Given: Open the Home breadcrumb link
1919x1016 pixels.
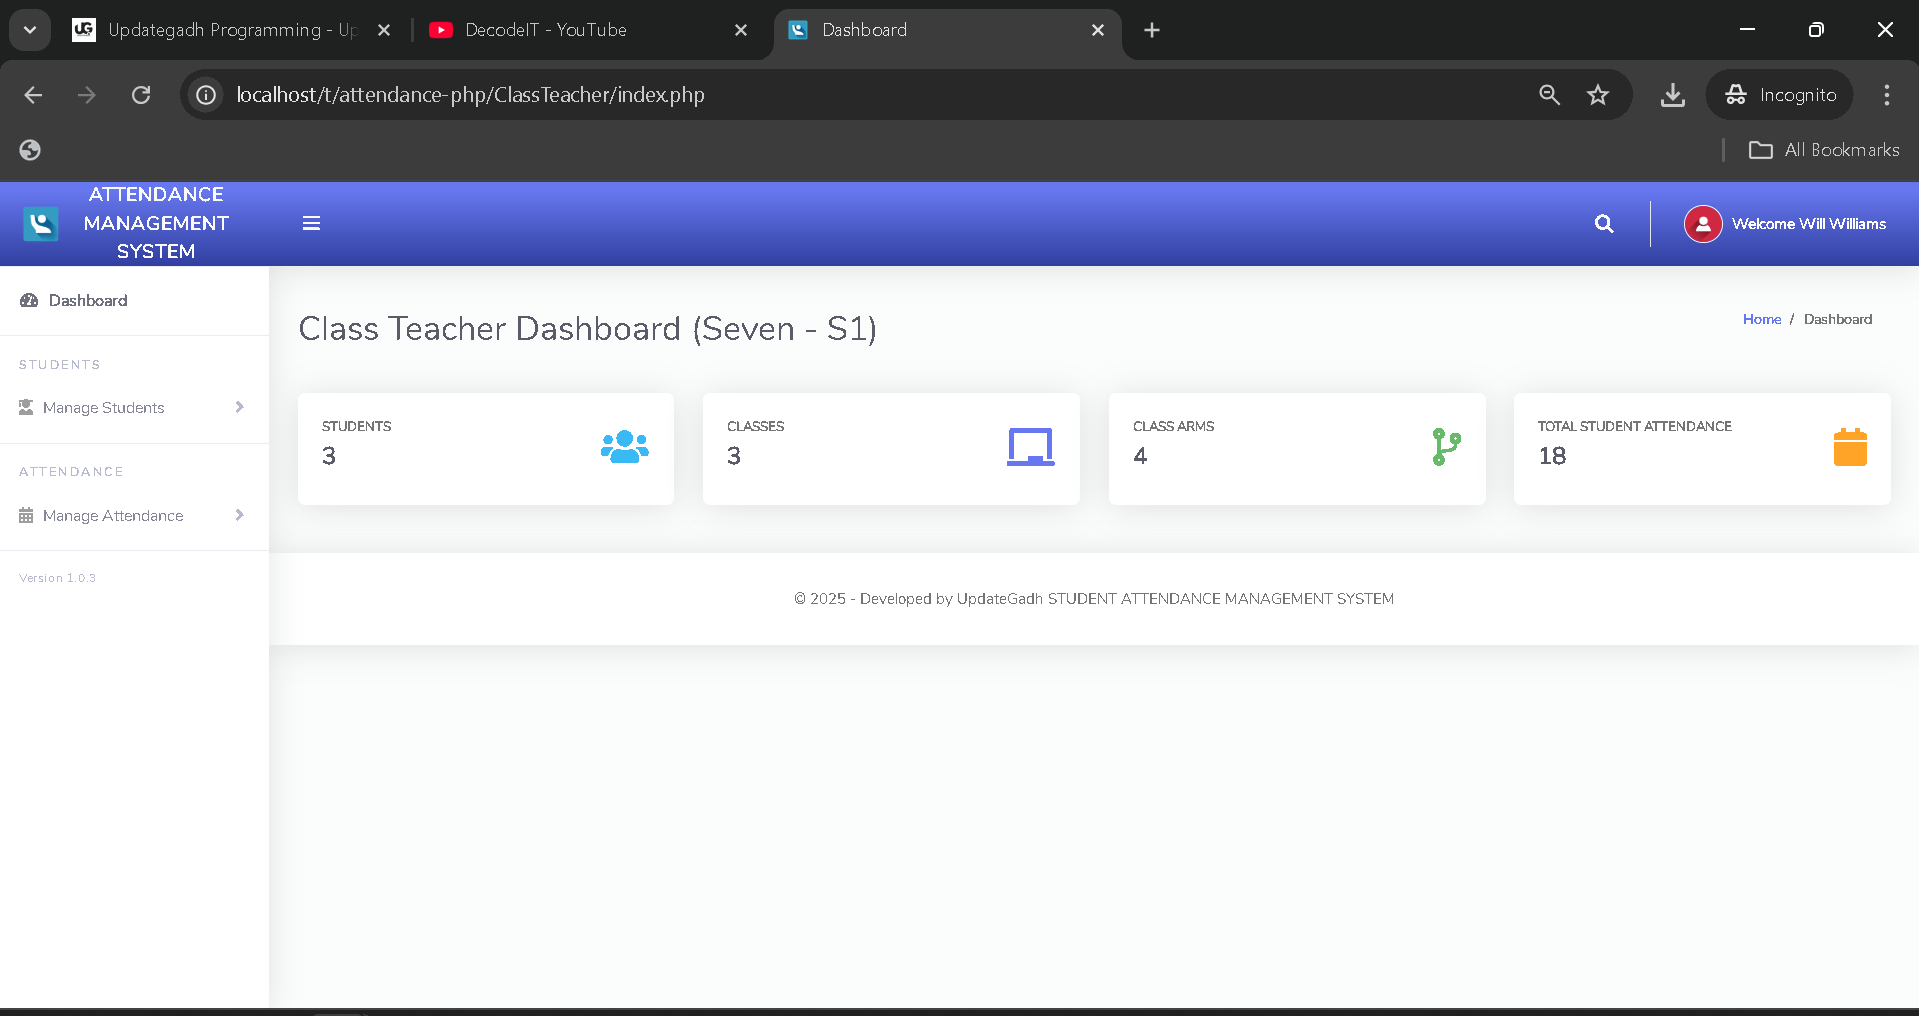Looking at the screenshot, I should tap(1761, 318).
